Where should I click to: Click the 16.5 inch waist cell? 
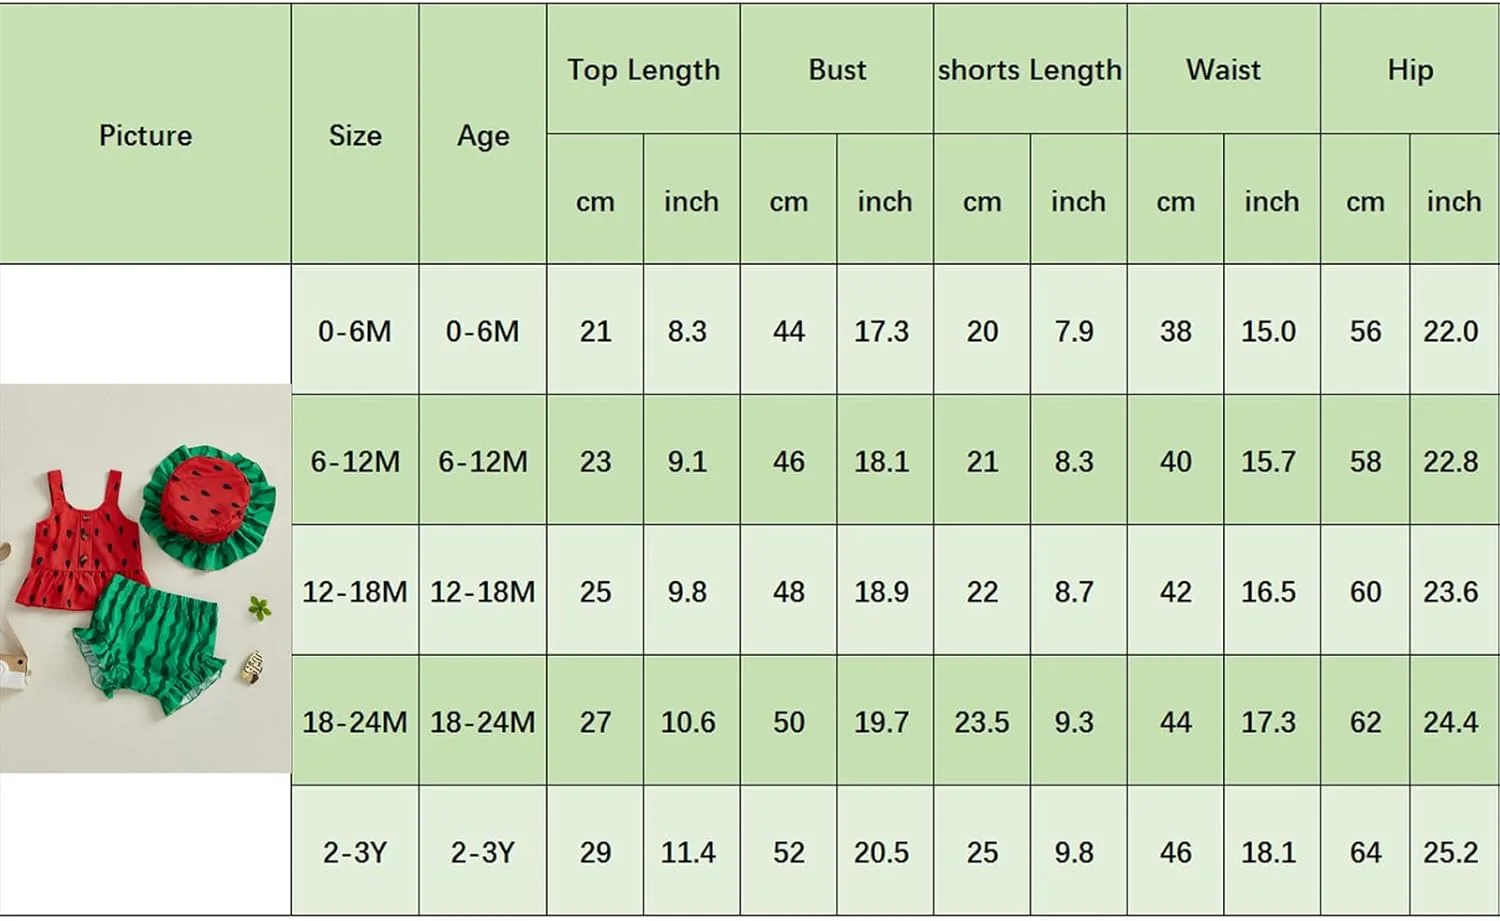(1268, 591)
